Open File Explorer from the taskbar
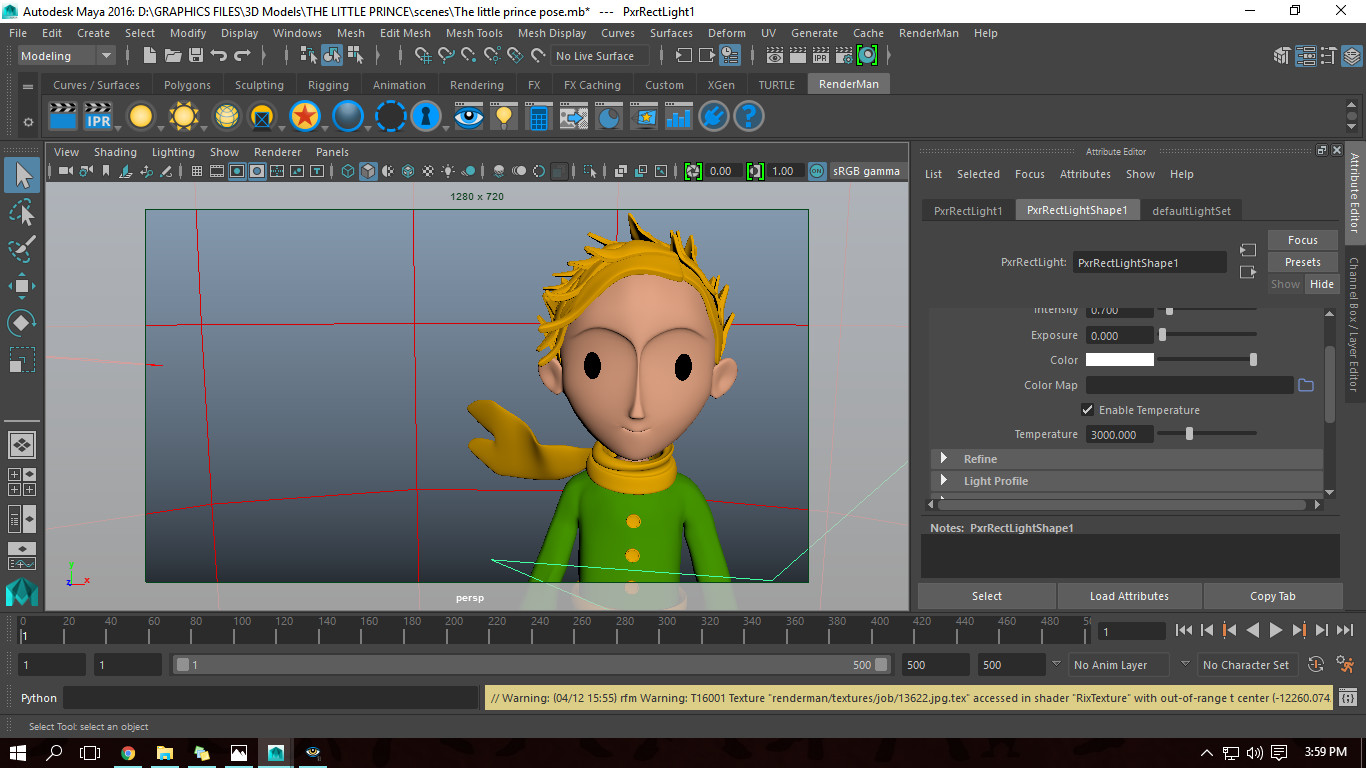The image size is (1366, 768). (x=166, y=752)
